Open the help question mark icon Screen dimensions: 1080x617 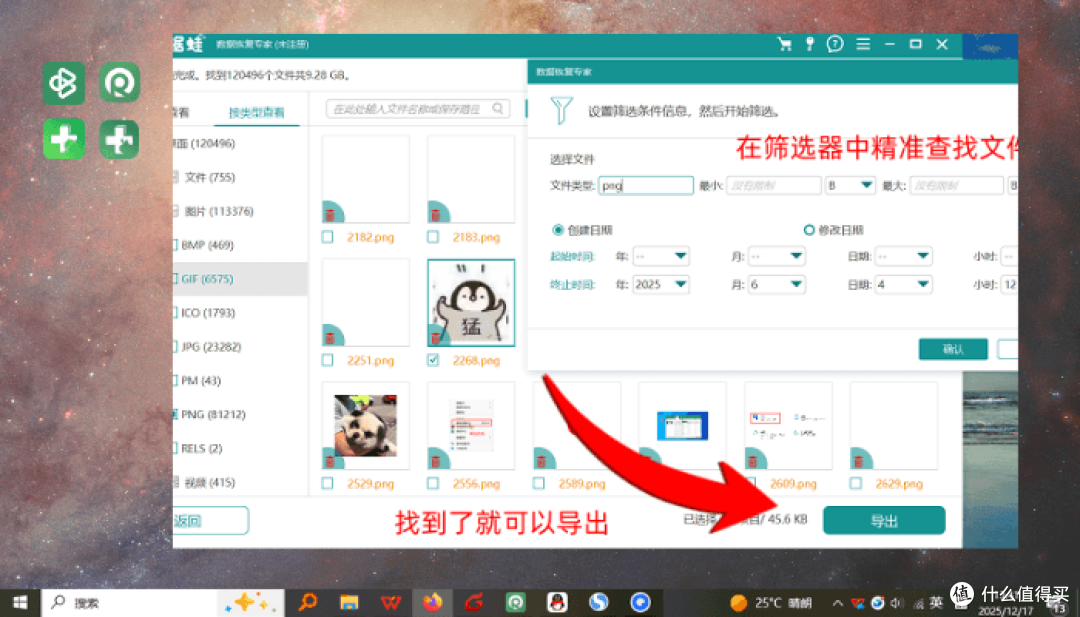click(835, 44)
